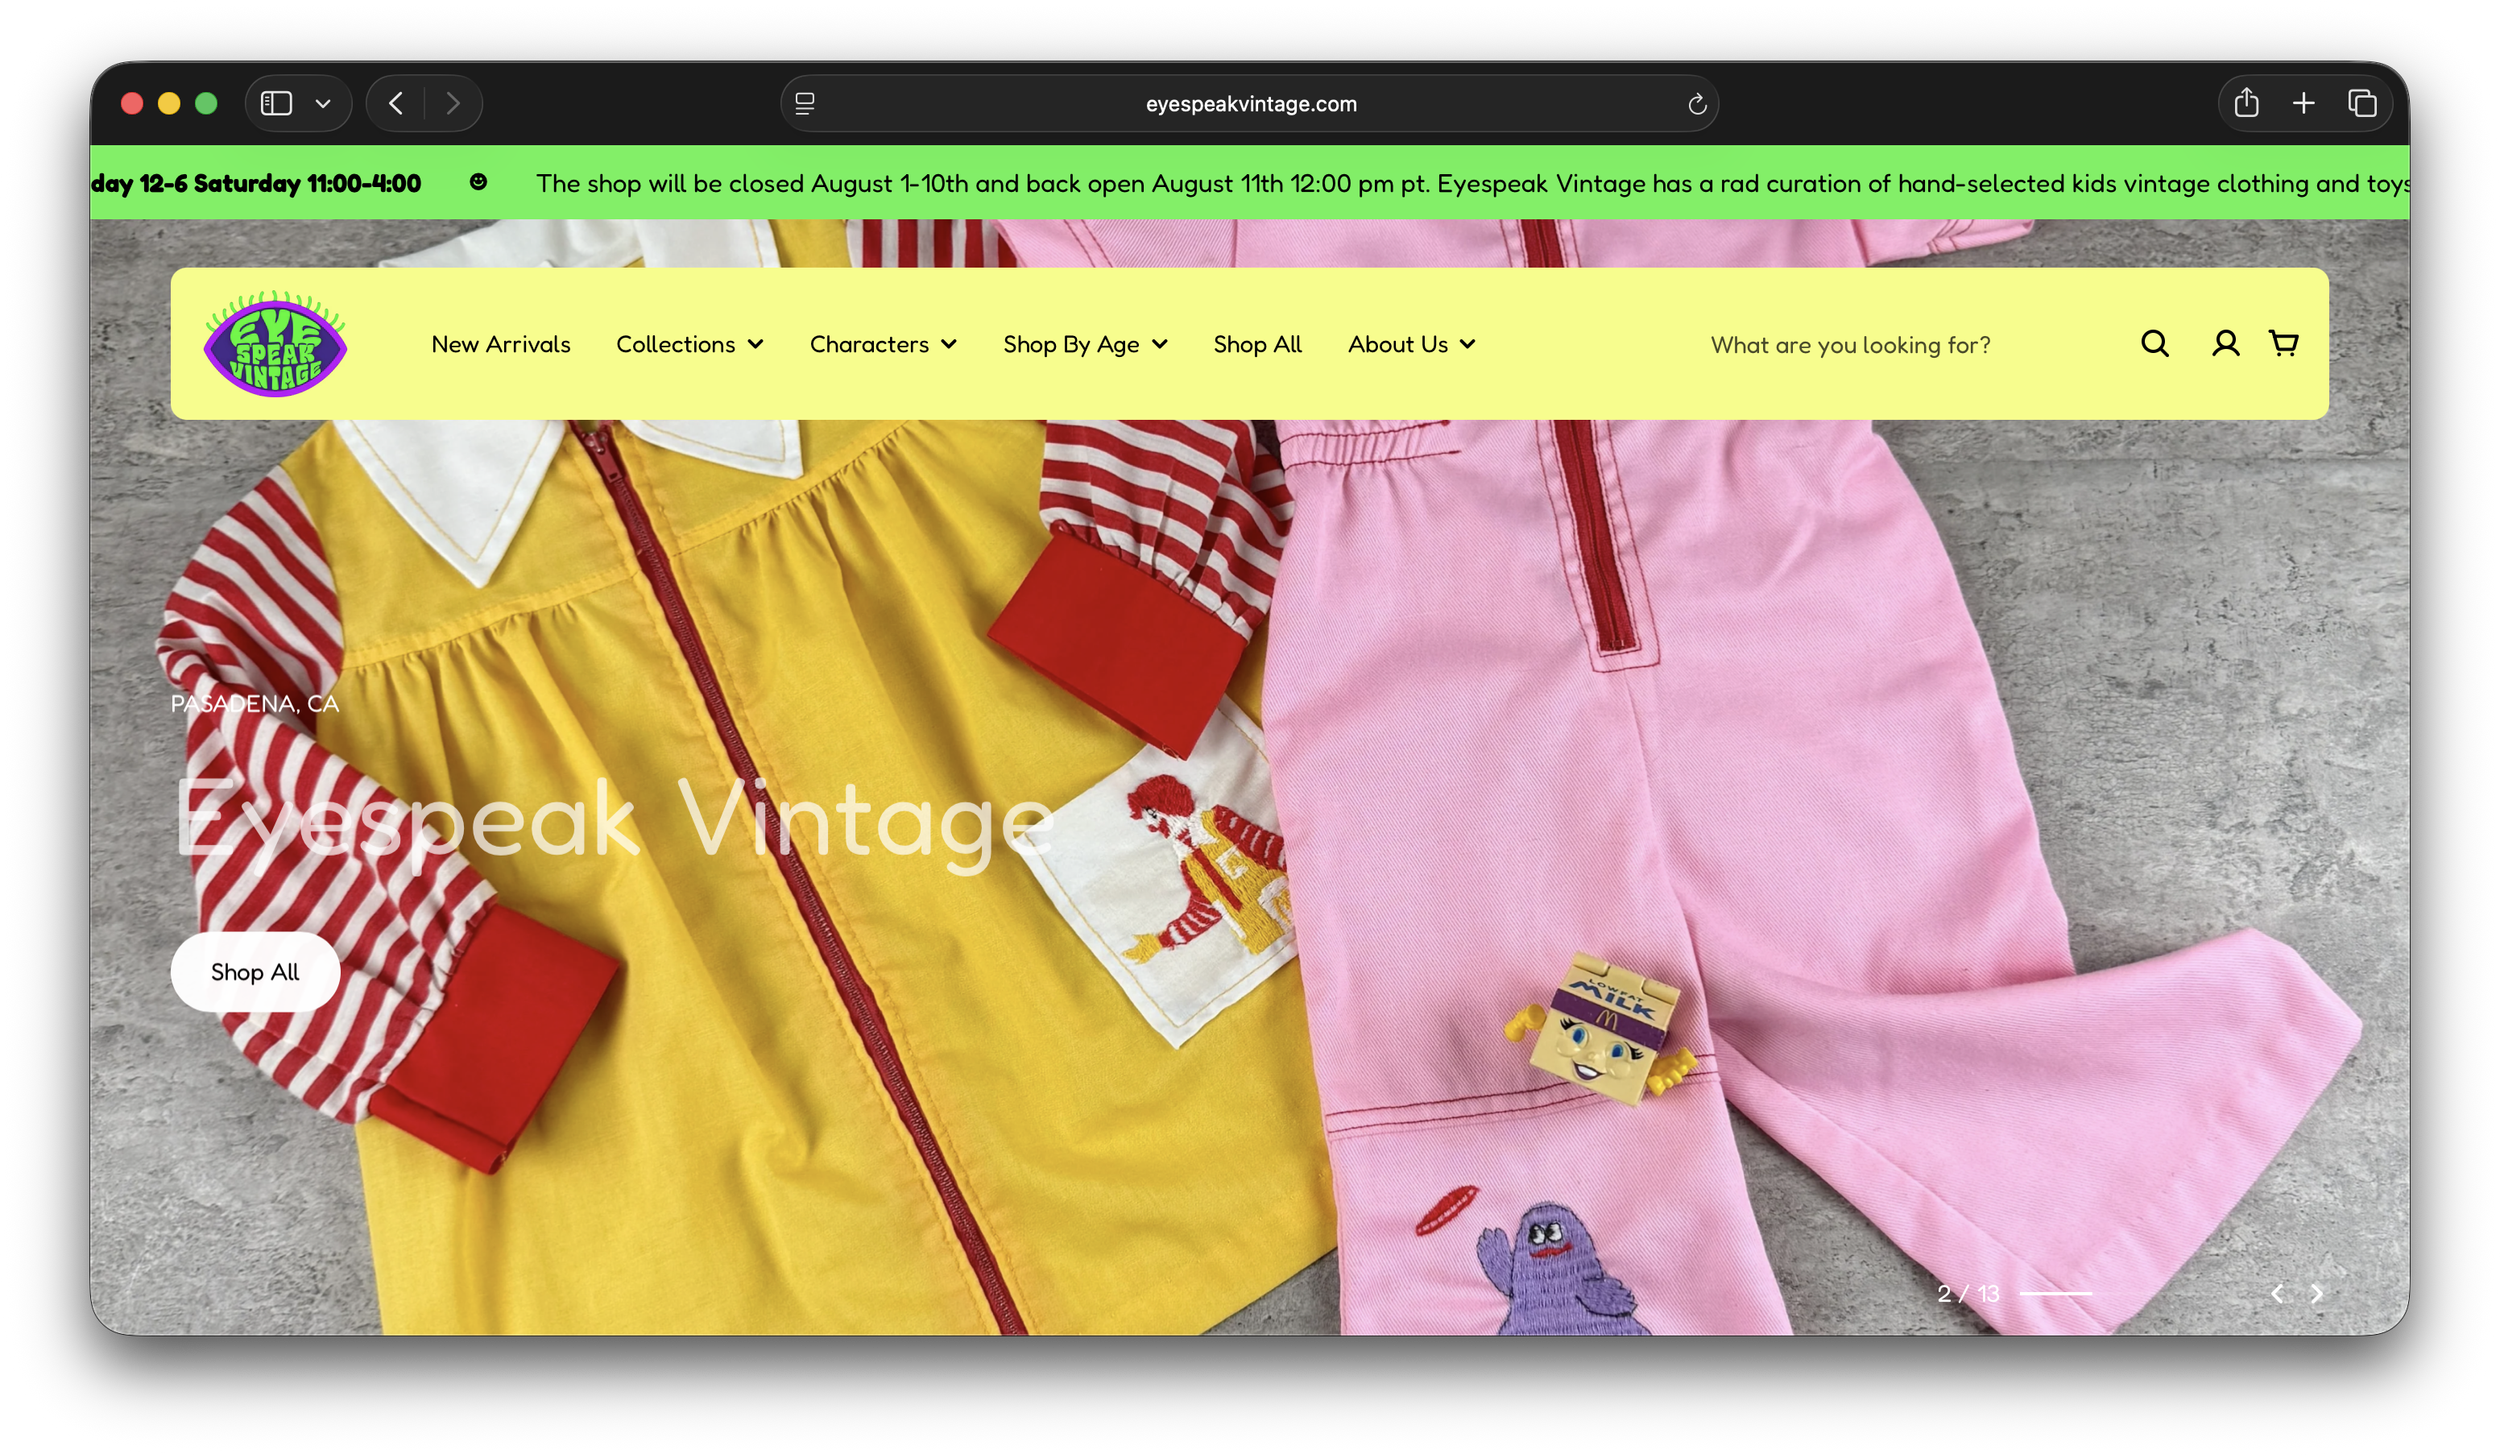The width and height of the screenshot is (2500, 1455).
Task: Expand the Shop By Age dropdown
Action: (1085, 344)
